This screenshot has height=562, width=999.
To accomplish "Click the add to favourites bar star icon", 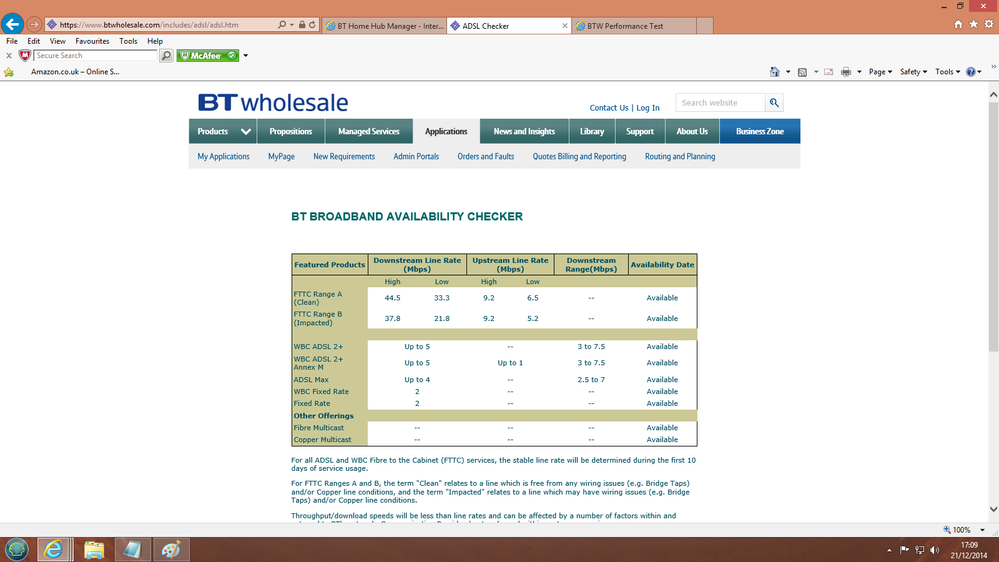I will click(9, 72).
